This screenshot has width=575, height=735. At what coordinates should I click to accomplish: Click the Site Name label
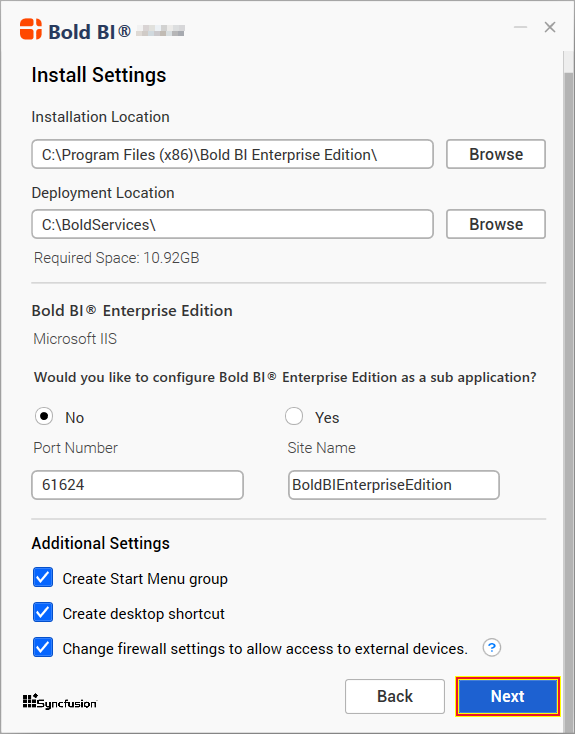tap(321, 448)
